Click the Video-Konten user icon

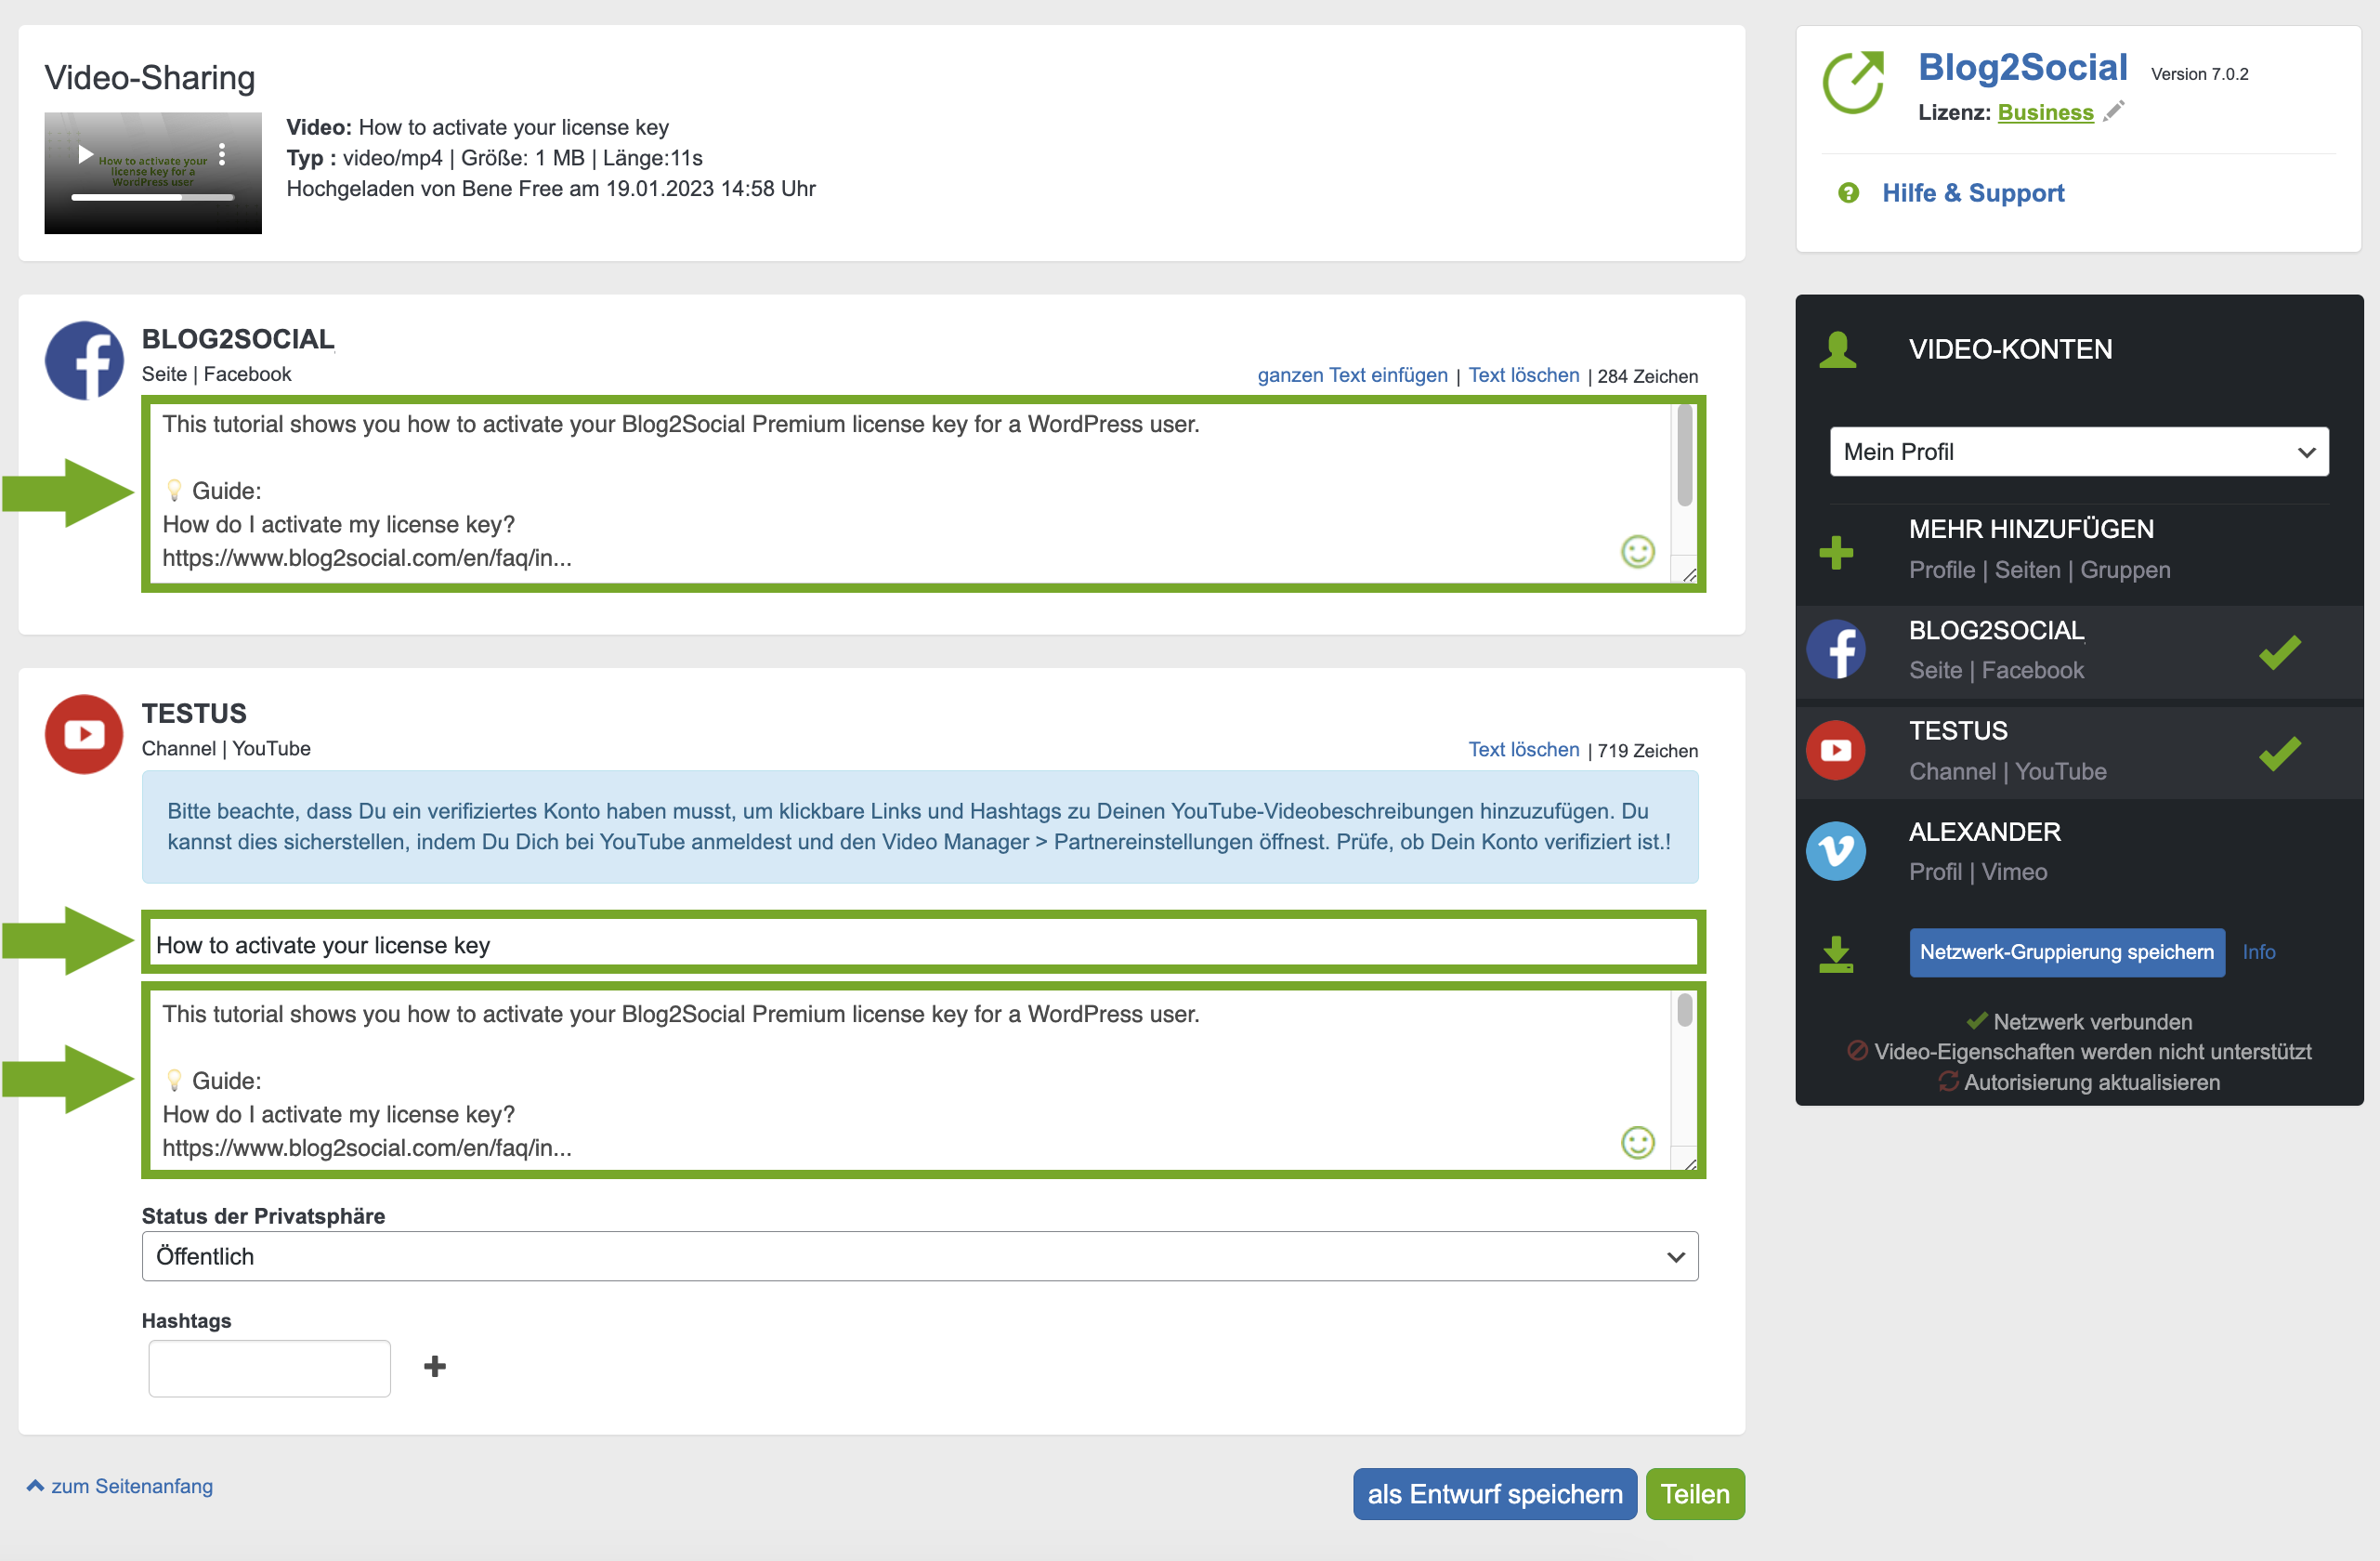coord(1837,350)
